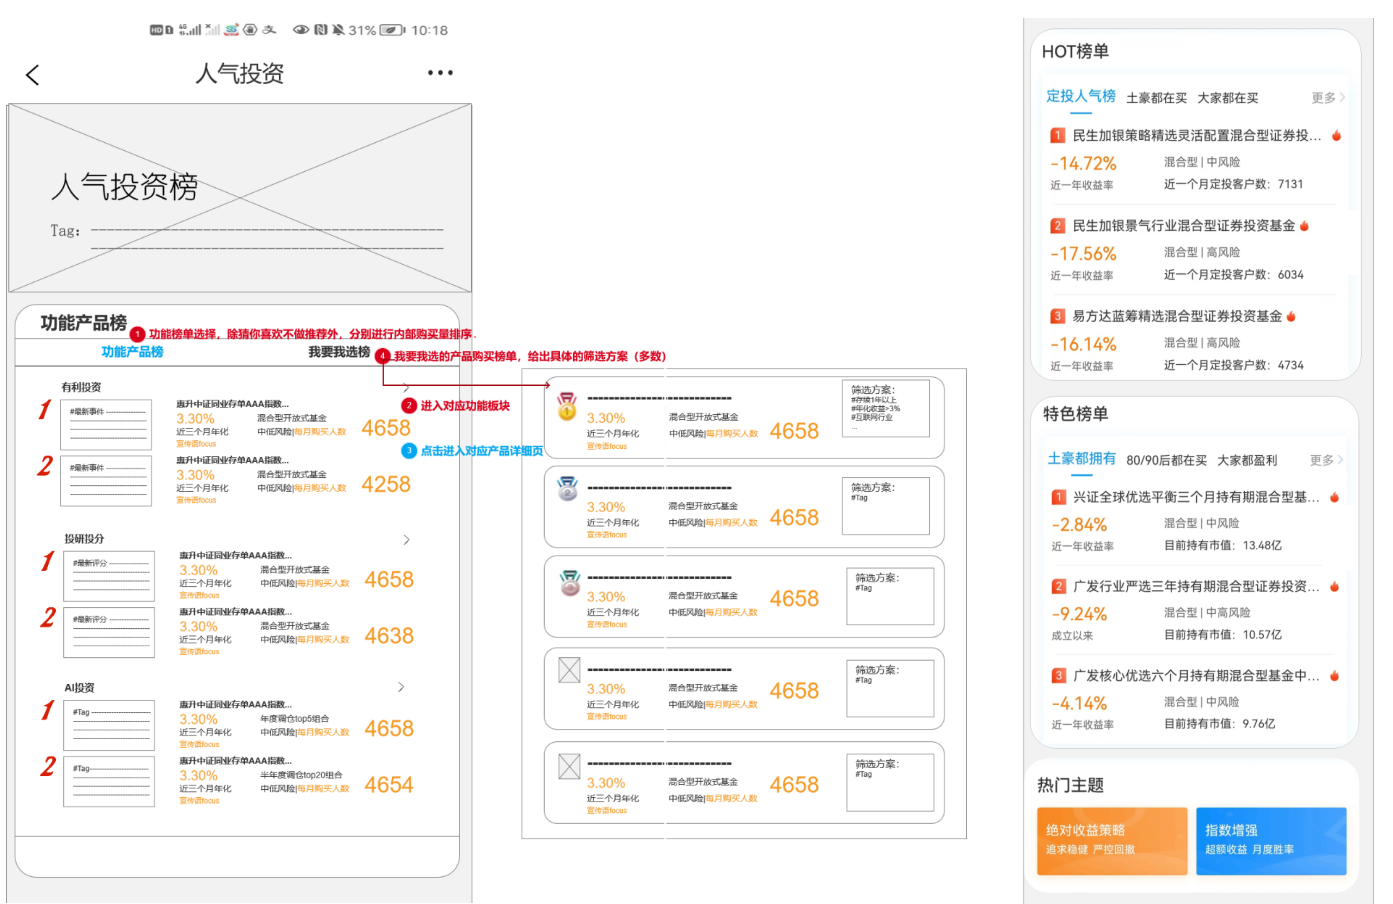This screenshot has width=1393, height=904.
Task: Click the -17.56% return value
Action: pos(1083,254)
